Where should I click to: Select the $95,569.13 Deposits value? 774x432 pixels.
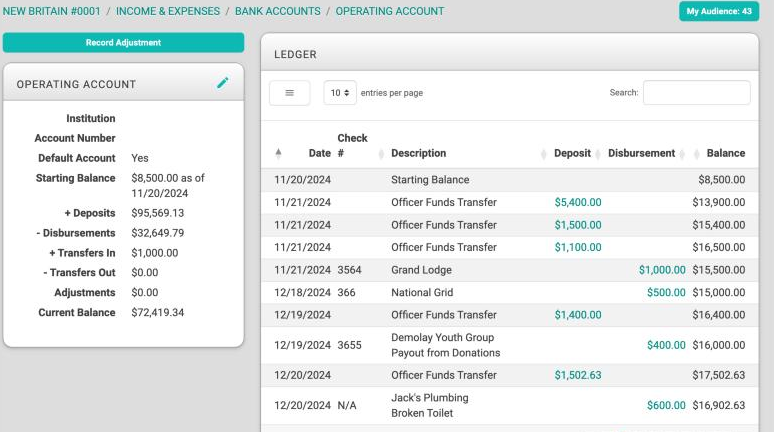click(x=157, y=213)
